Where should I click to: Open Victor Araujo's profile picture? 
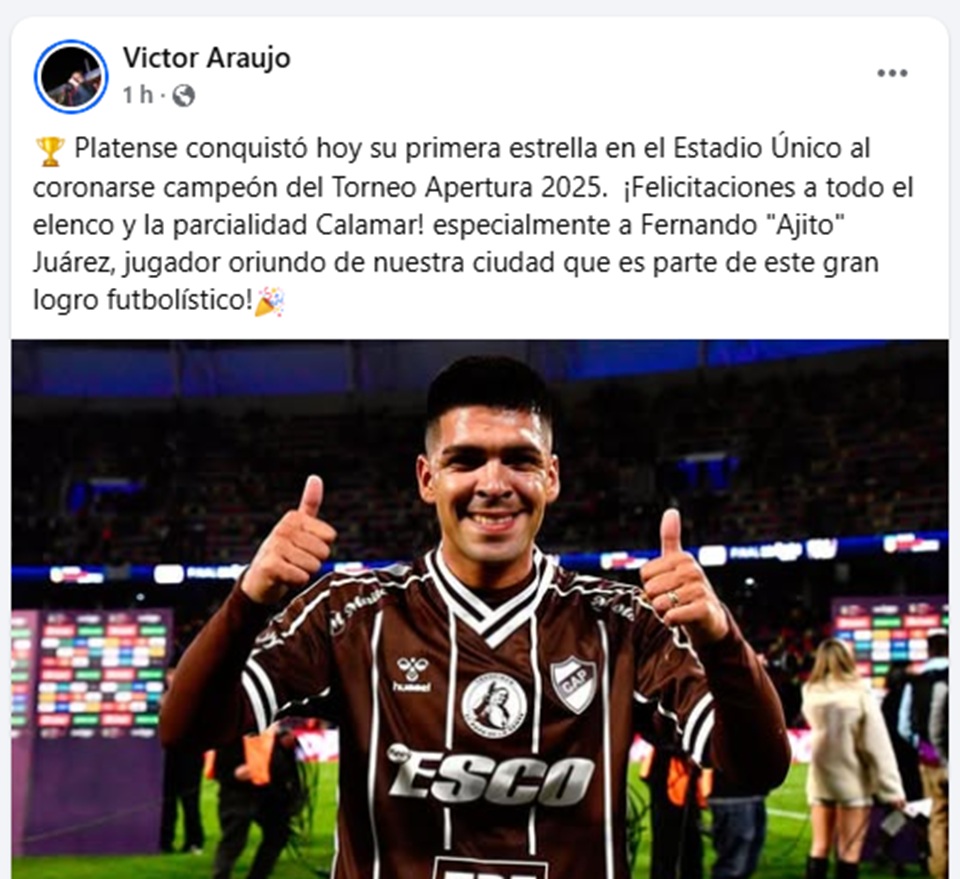(71, 77)
